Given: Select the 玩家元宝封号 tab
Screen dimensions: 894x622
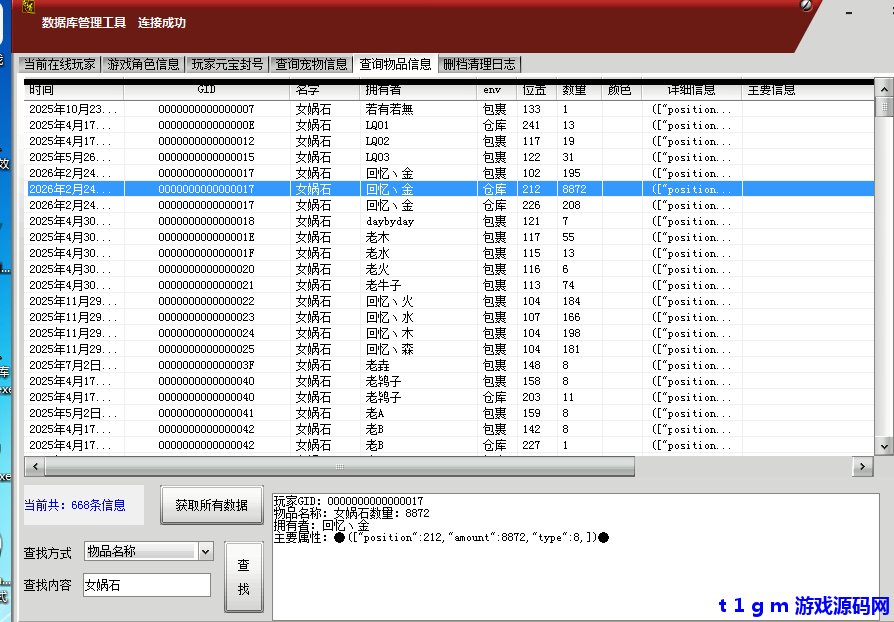Looking at the screenshot, I should (228, 64).
